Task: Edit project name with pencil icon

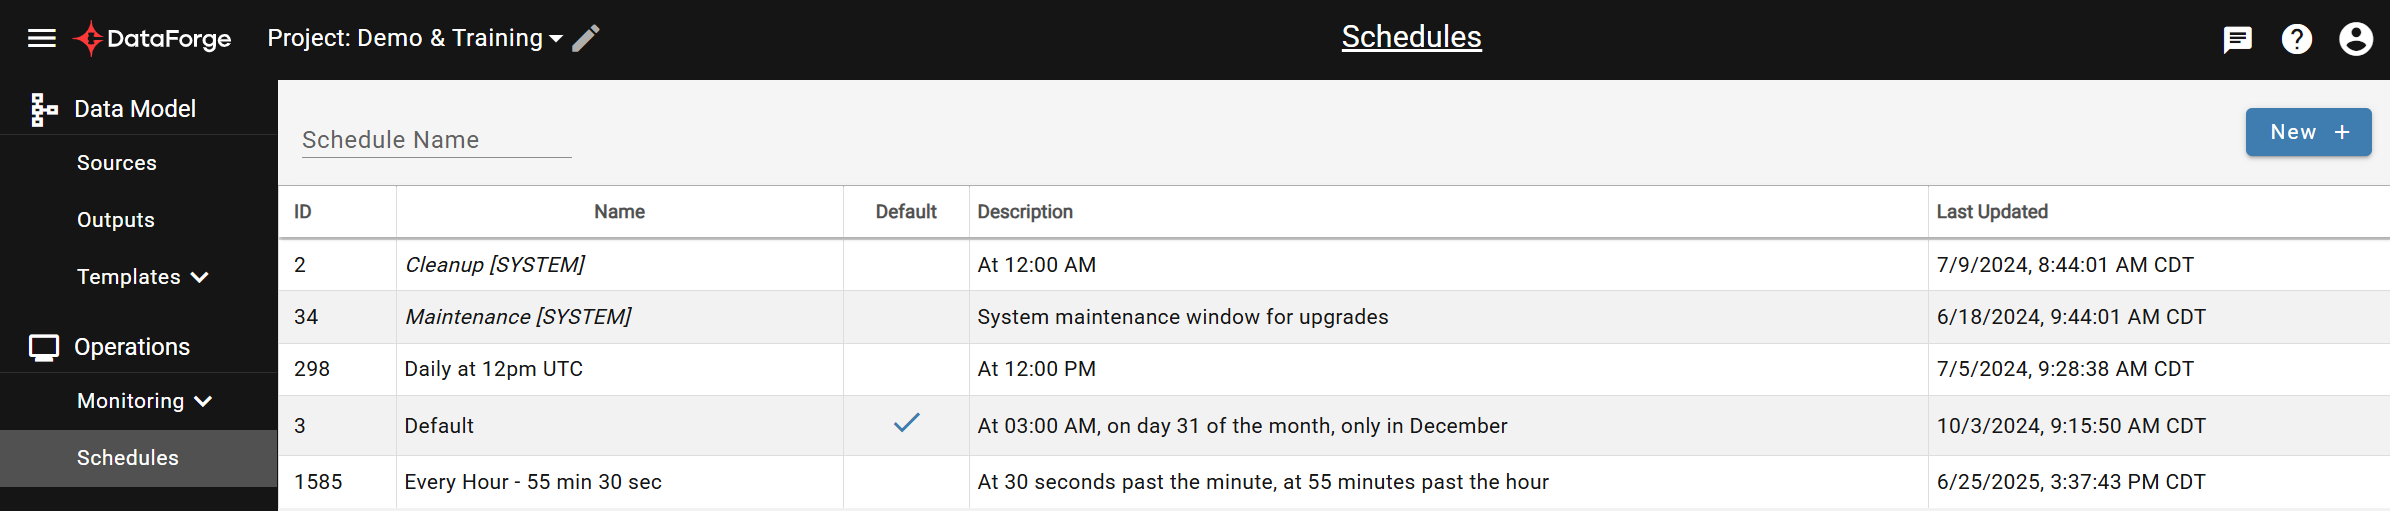Action: tap(586, 38)
